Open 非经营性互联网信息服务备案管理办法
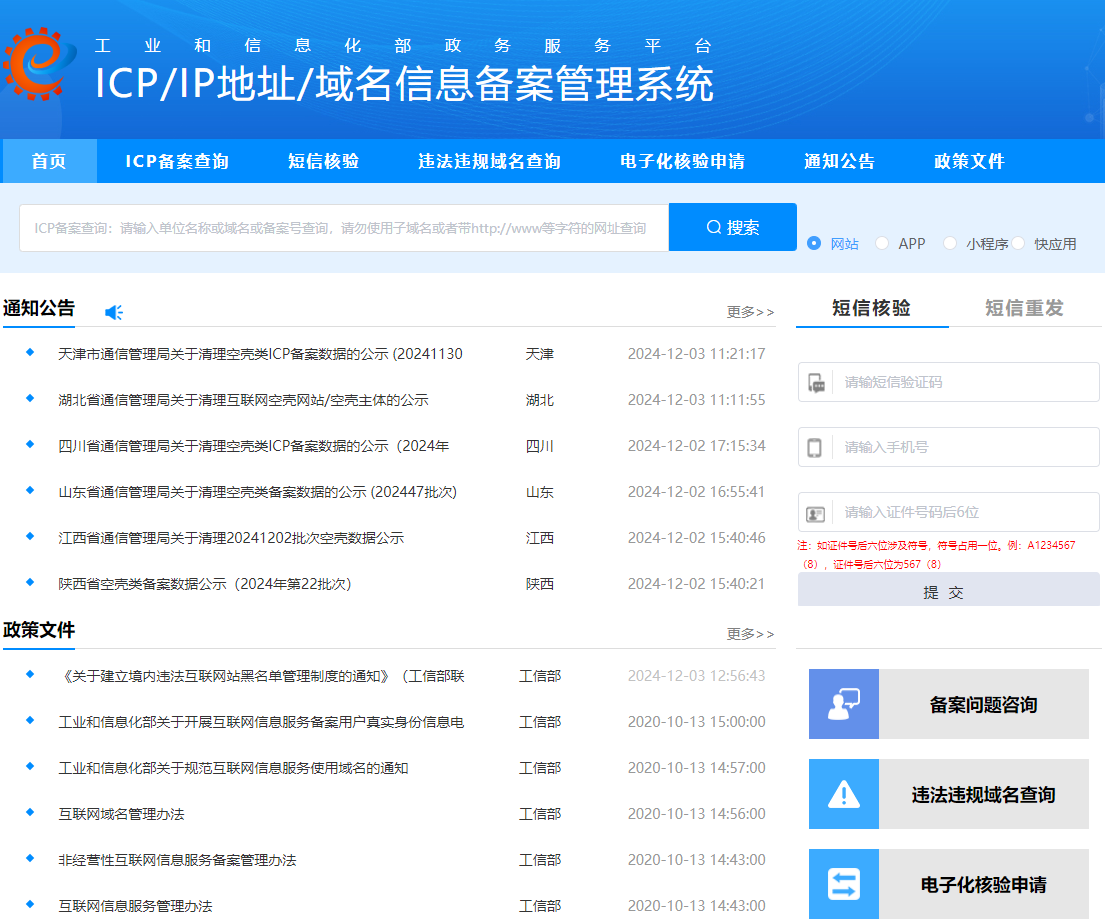The width and height of the screenshot is (1105, 924). (x=177, y=860)
